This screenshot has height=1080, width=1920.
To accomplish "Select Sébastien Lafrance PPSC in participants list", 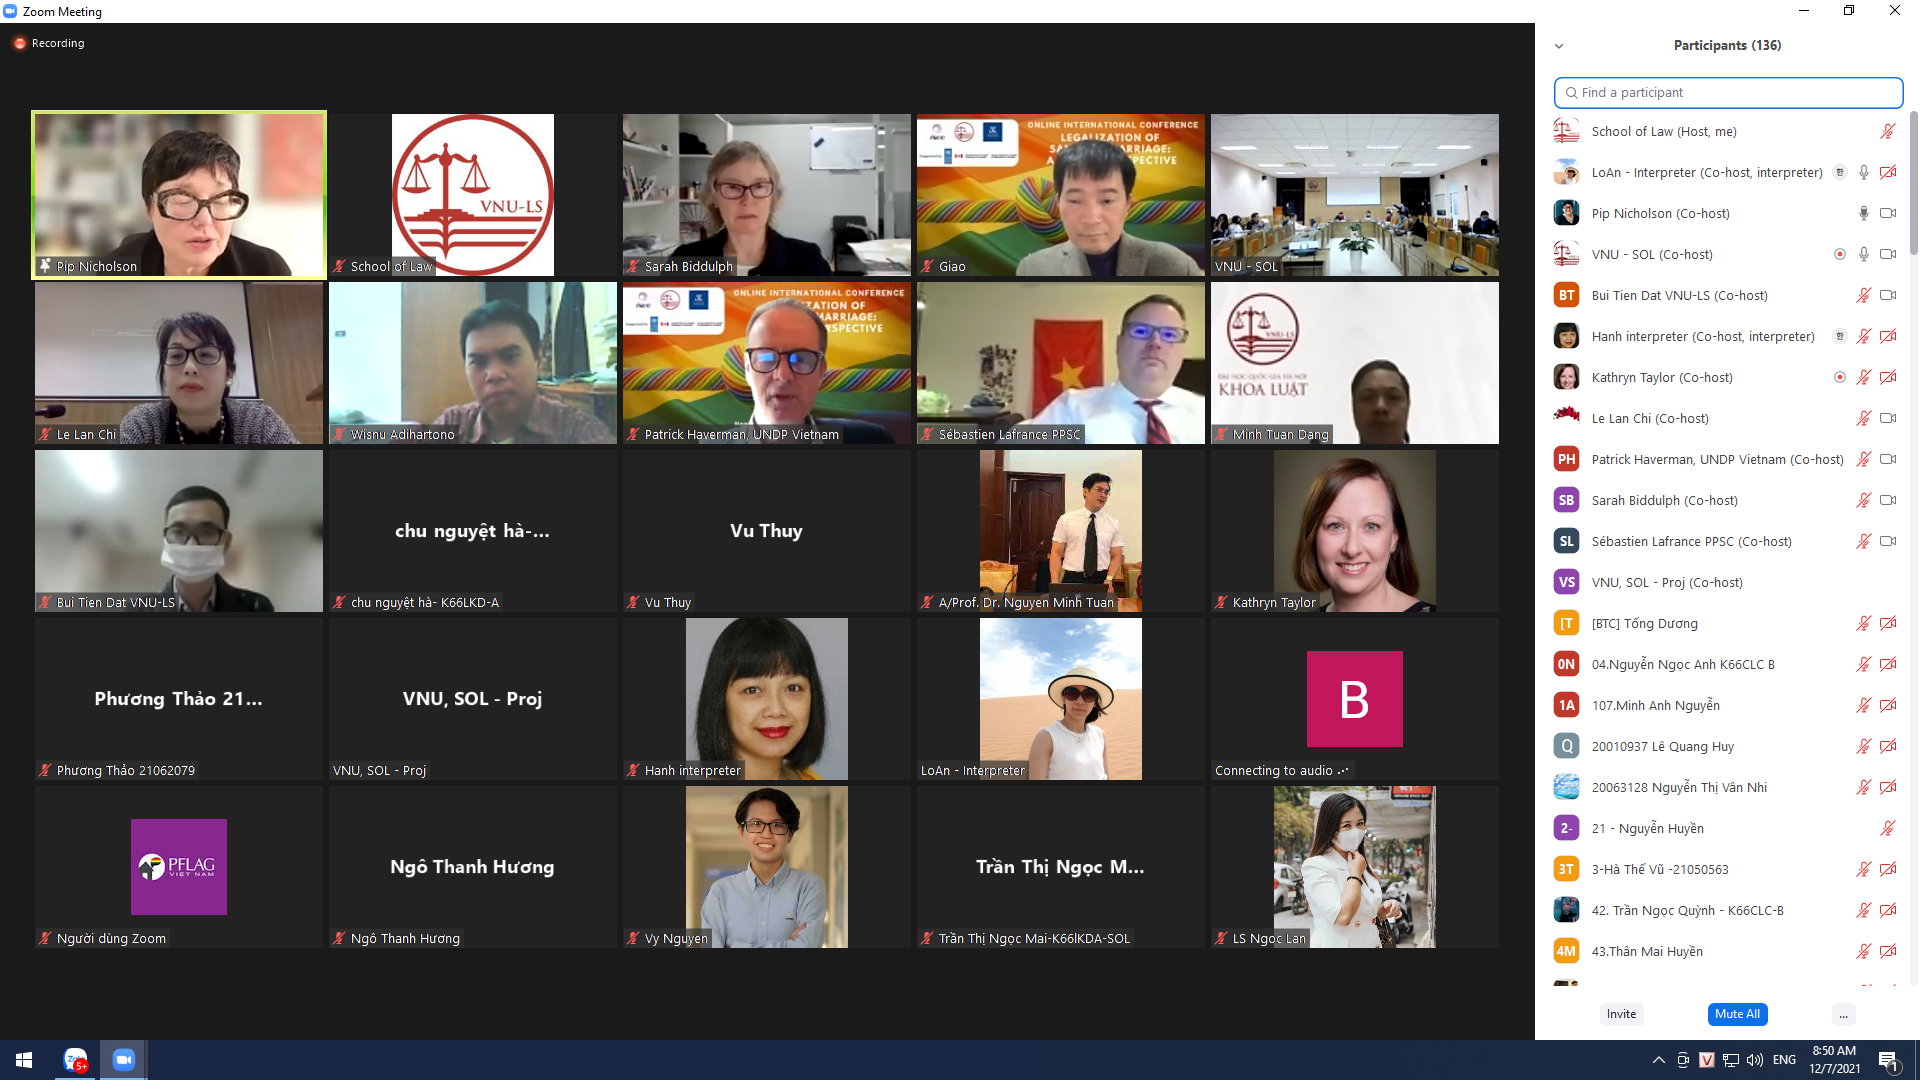I will point(1691,541).
